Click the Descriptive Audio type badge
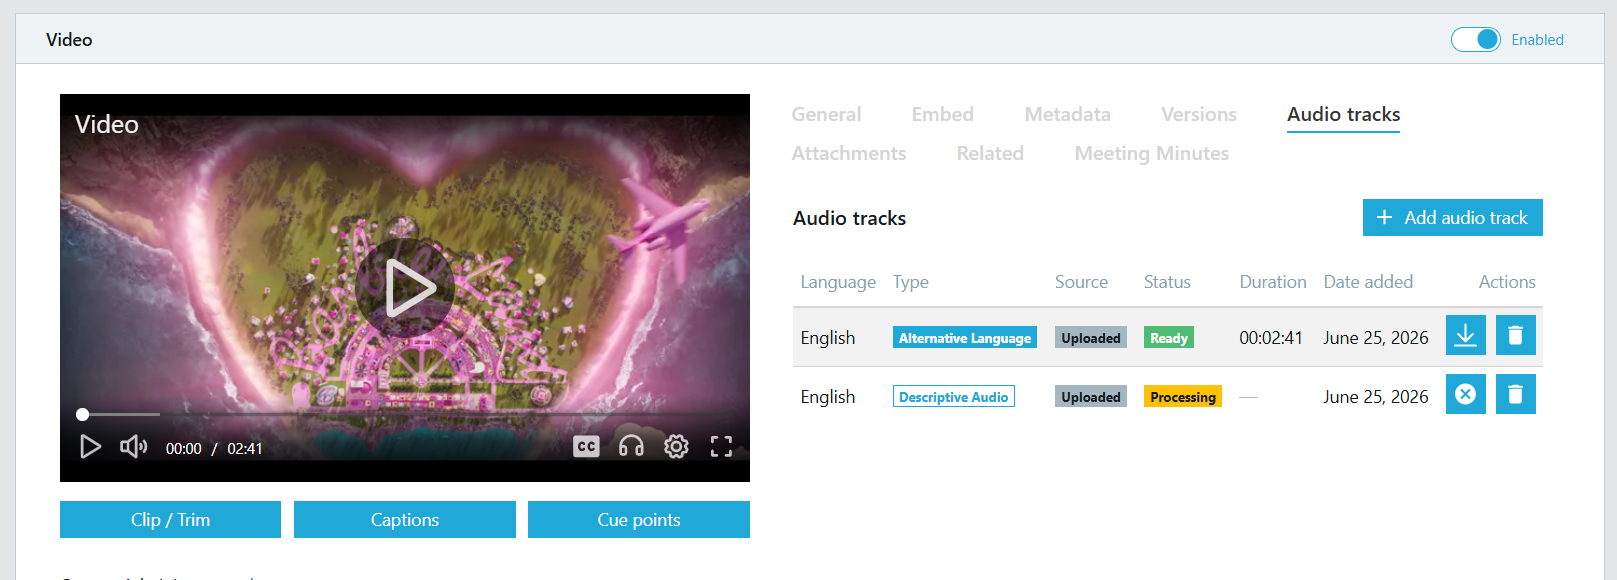 [x=954, y=397]
